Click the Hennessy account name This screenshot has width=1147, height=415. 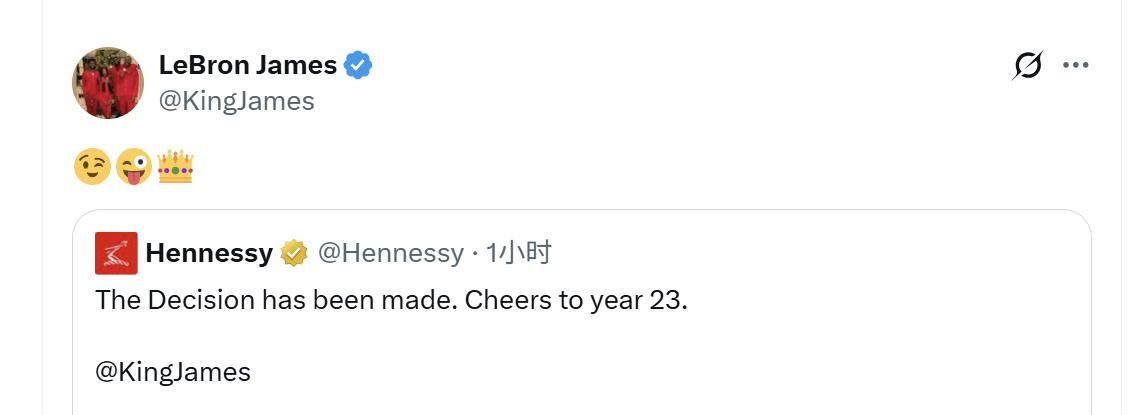point(208,254)
